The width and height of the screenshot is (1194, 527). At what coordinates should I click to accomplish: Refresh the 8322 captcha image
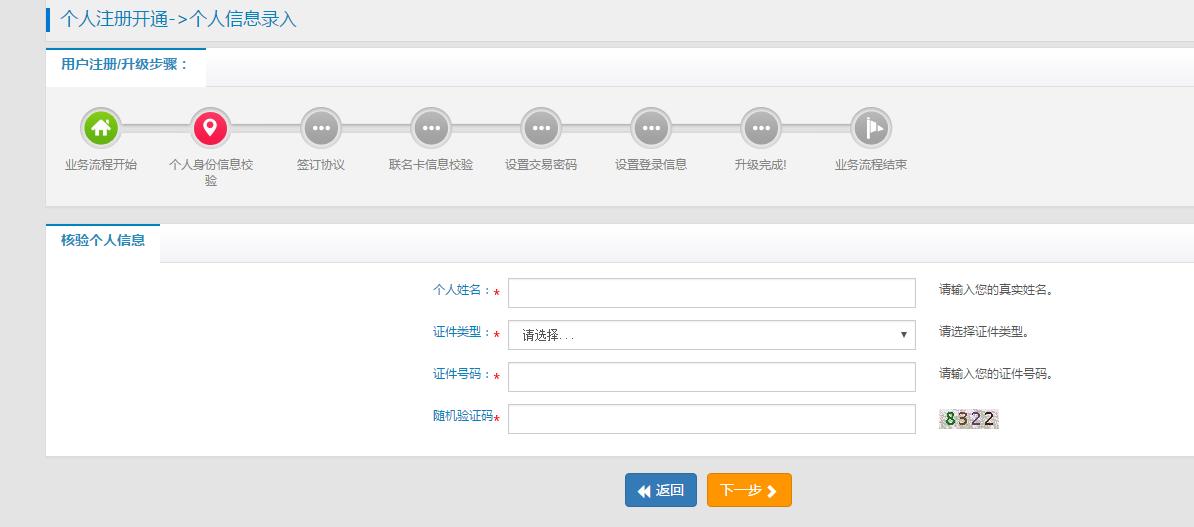click(968, 419)
